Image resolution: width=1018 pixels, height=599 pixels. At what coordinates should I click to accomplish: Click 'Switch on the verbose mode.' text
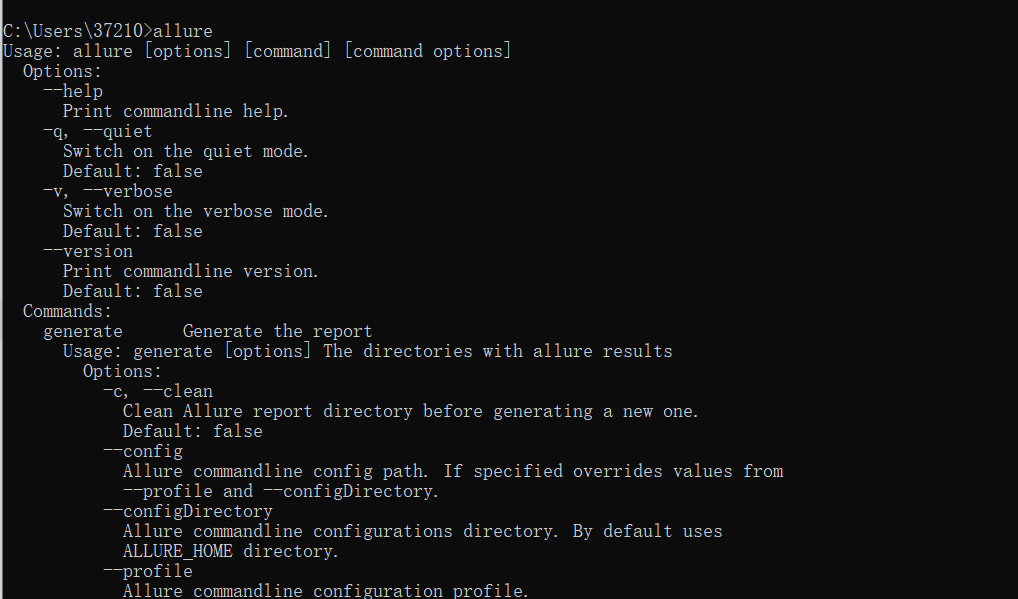[195, 212]
